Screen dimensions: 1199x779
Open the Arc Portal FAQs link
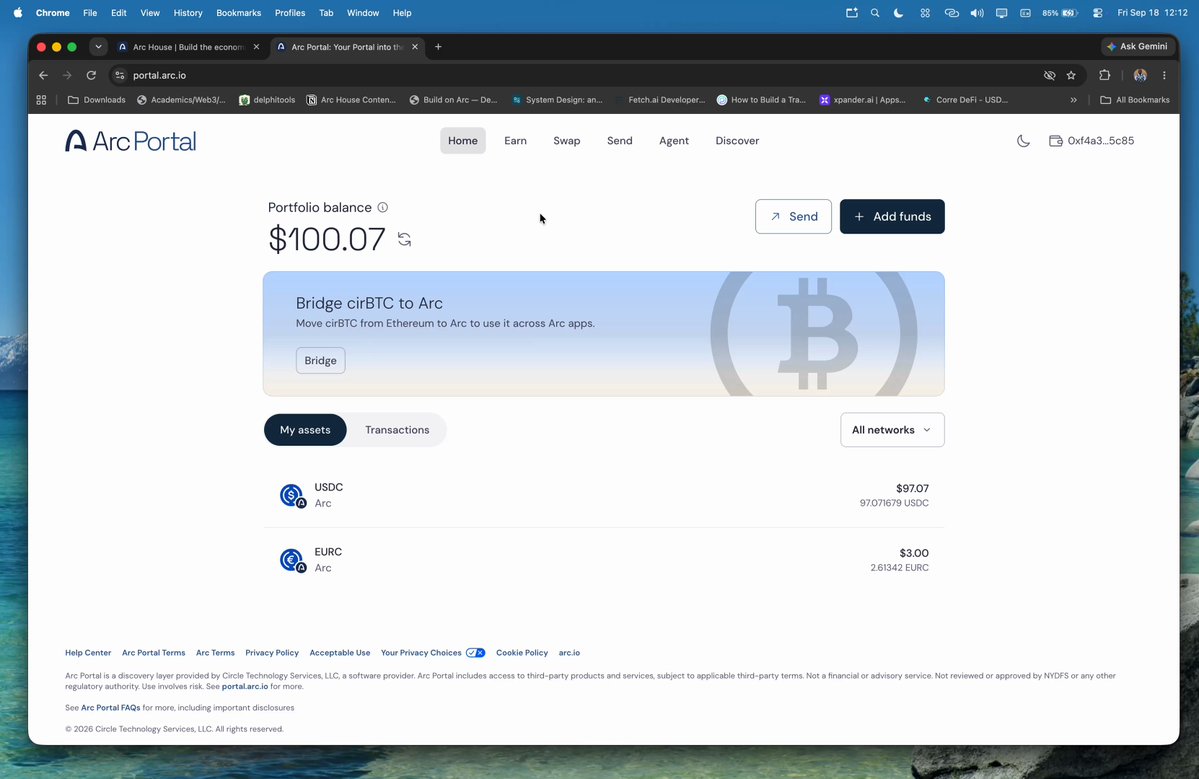tap(111, 708)
